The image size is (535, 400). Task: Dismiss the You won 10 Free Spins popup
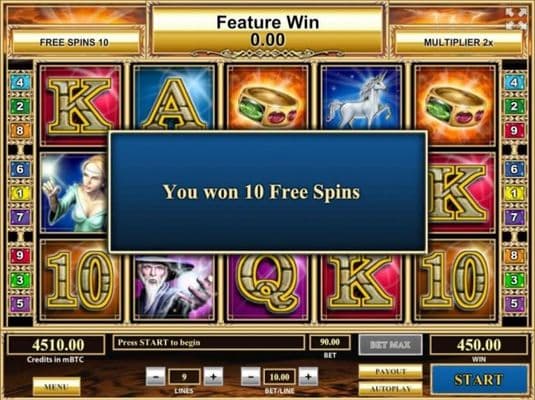tap(268, 192)
